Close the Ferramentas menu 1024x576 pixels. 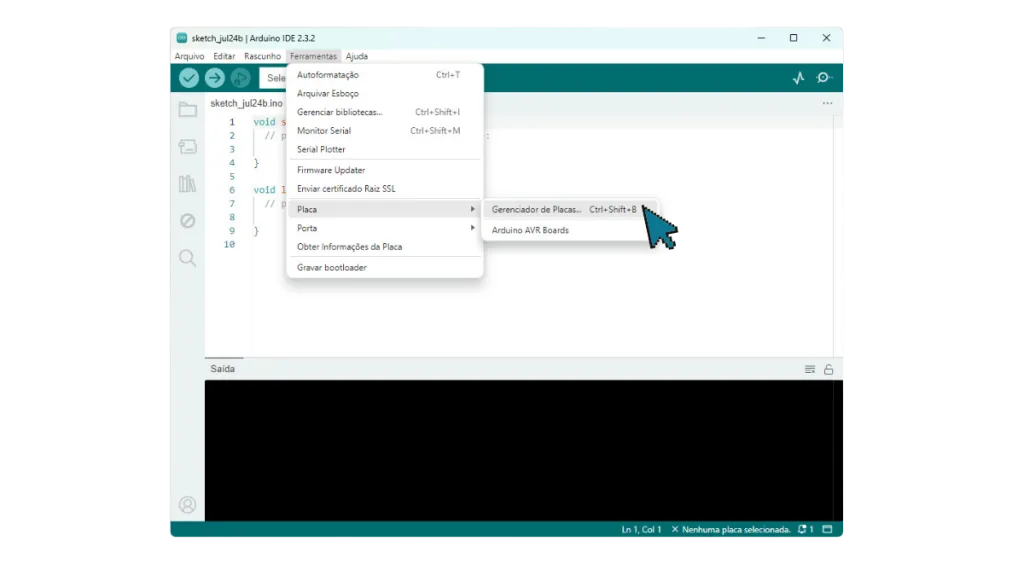(x=313, y=56)
